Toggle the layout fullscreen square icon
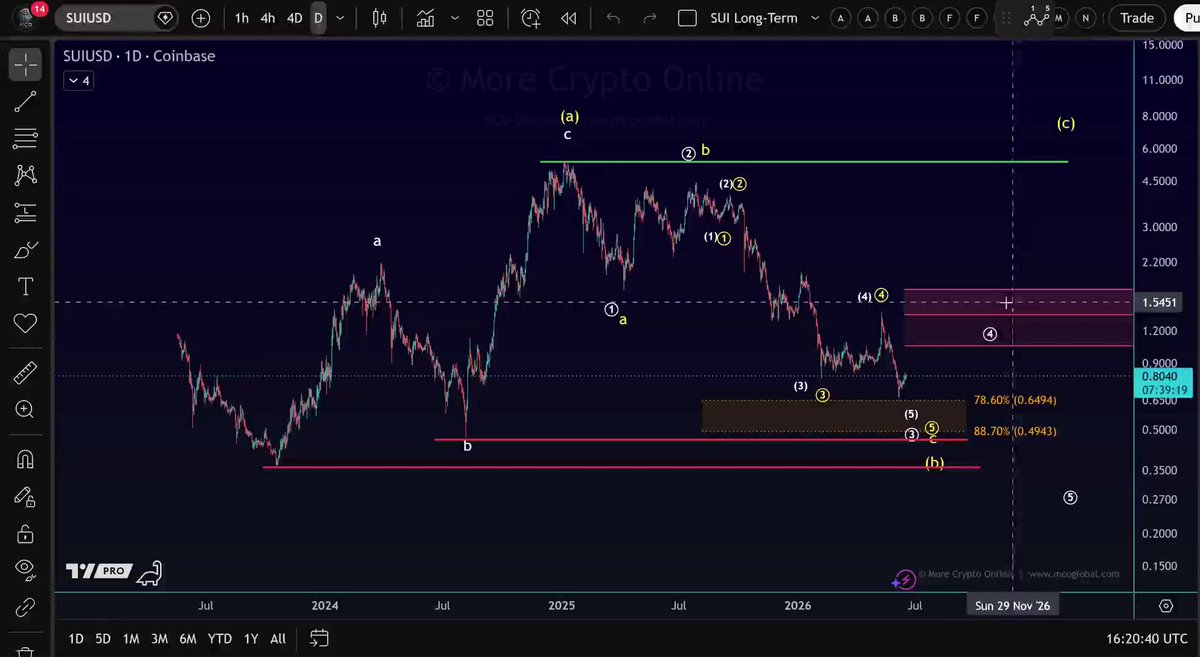 pyautogui.click(x=687, y=18)
